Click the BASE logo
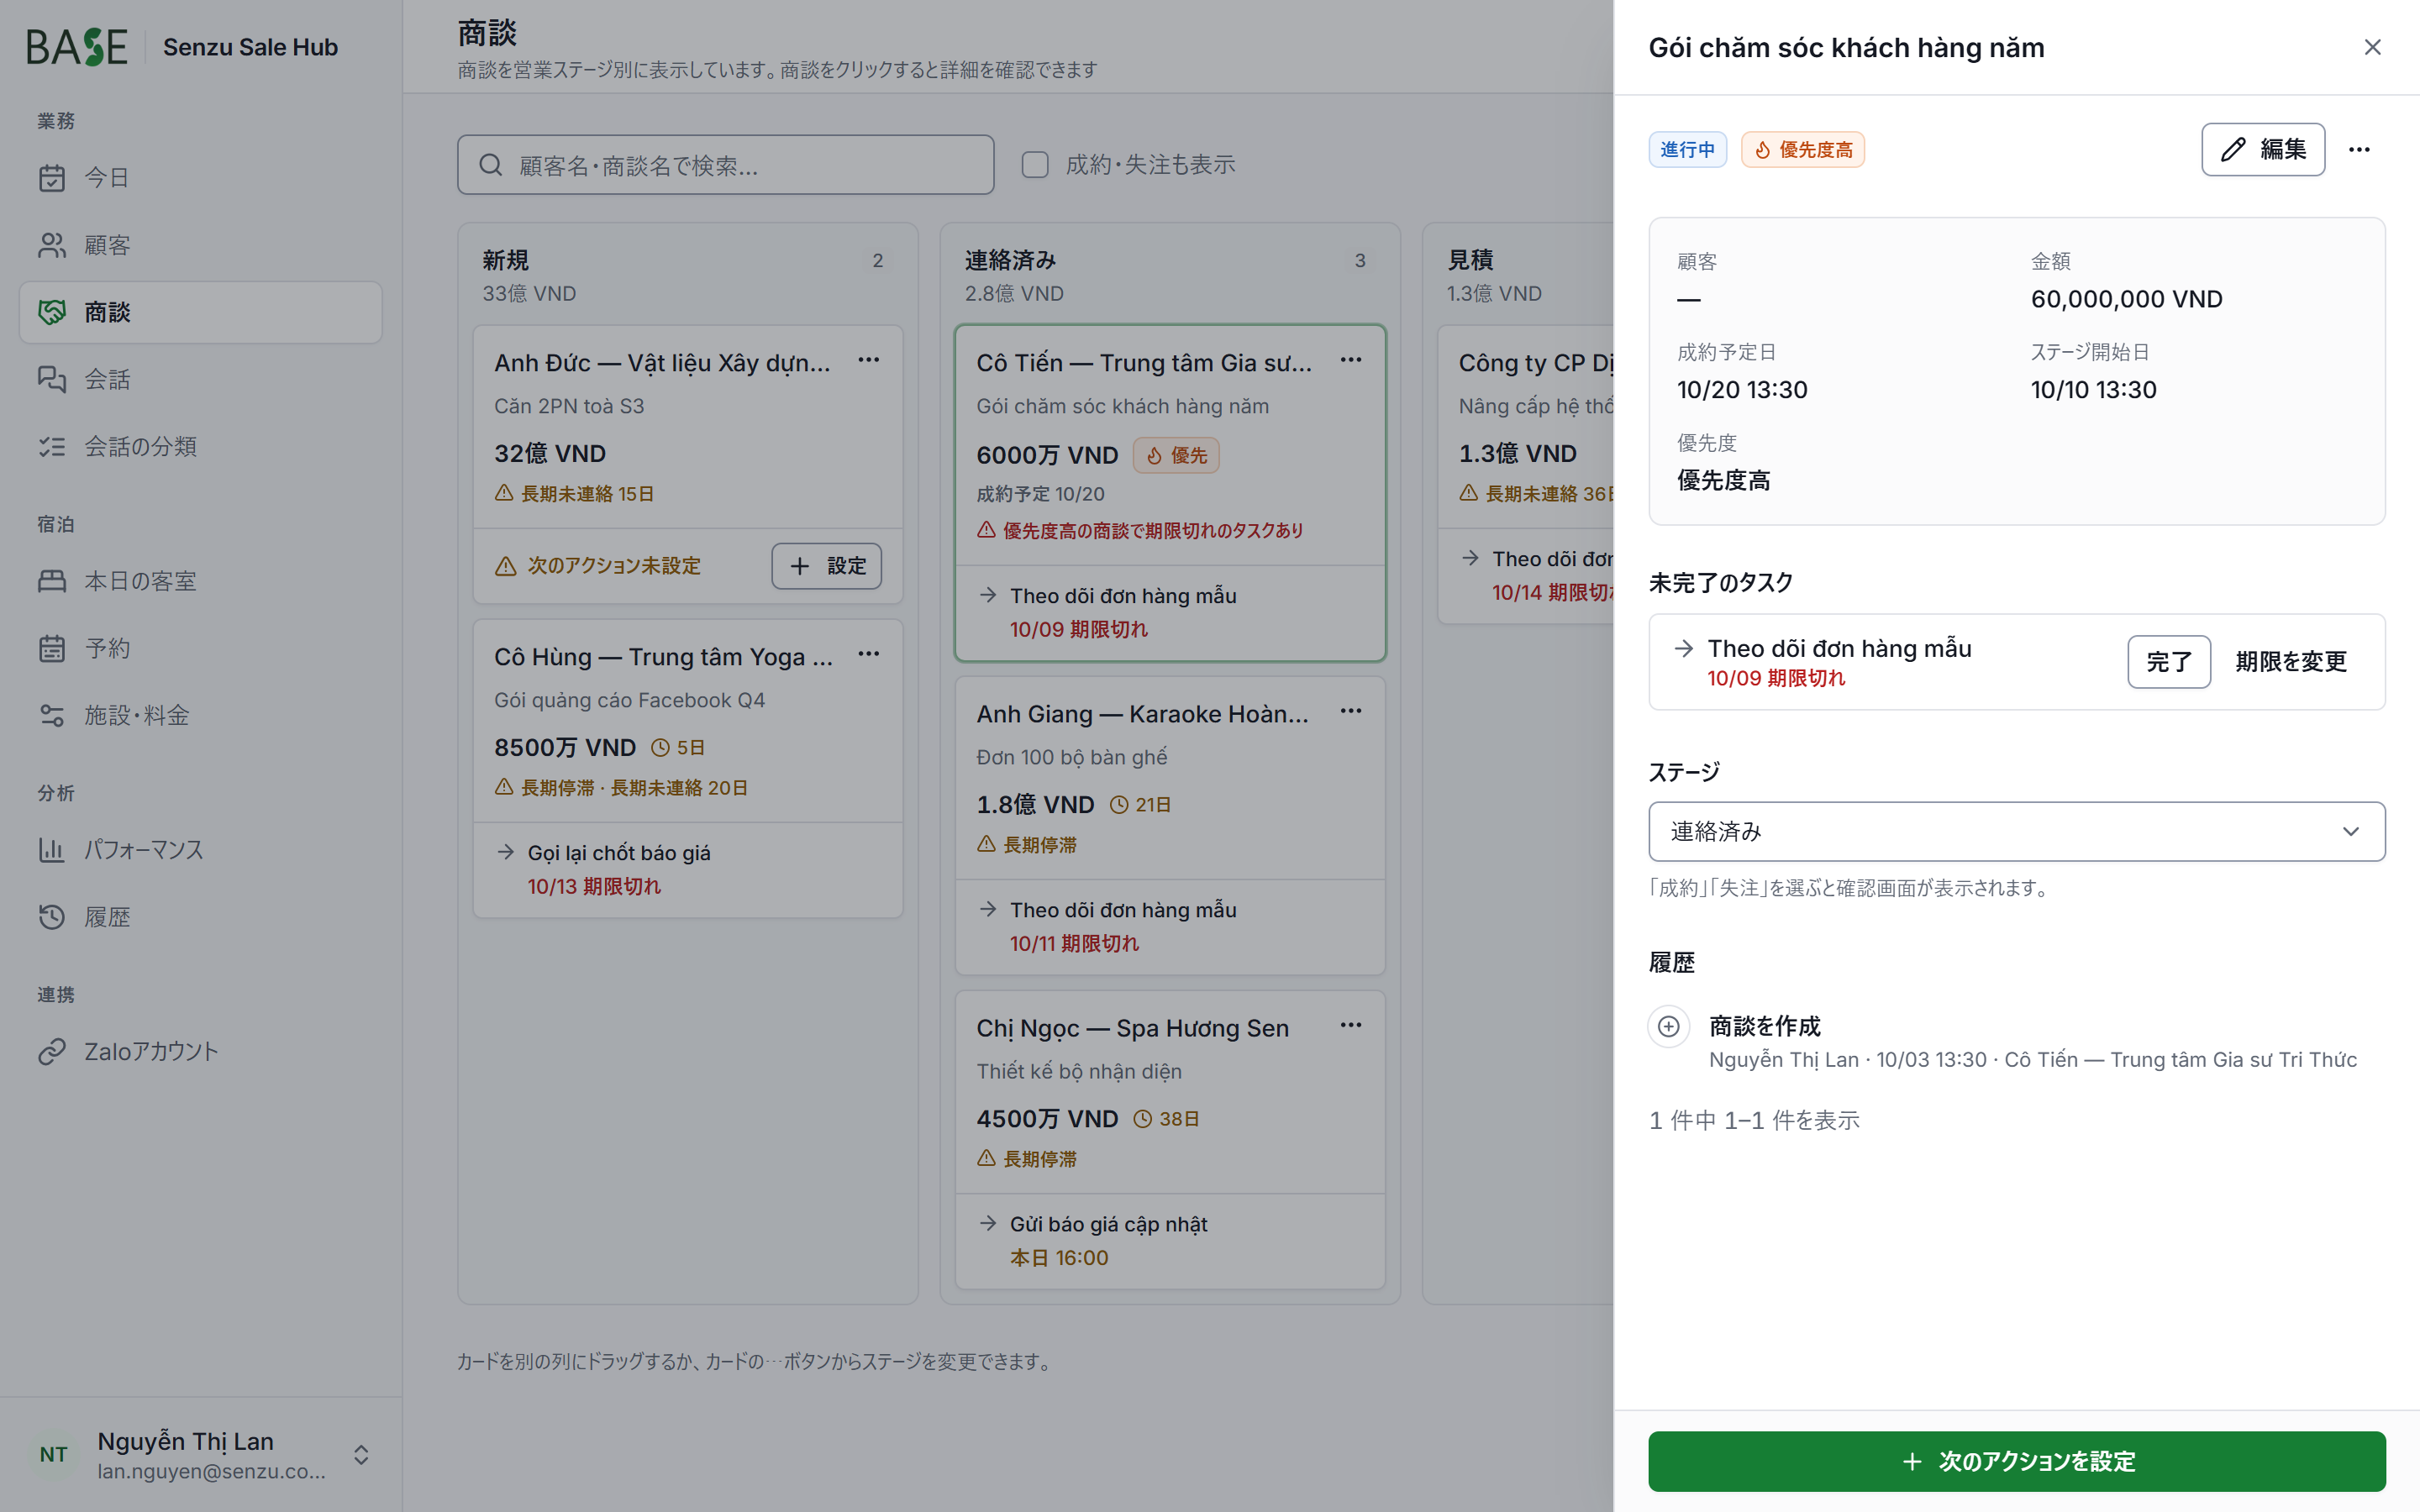Screen dimensions: 2420x1512 pos(77,47)
